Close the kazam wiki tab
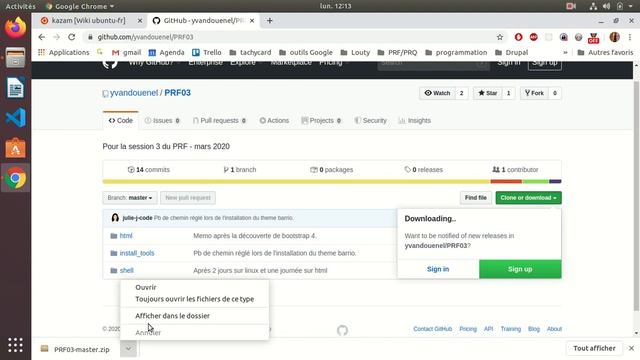640x360 pixels. [140, 20]
